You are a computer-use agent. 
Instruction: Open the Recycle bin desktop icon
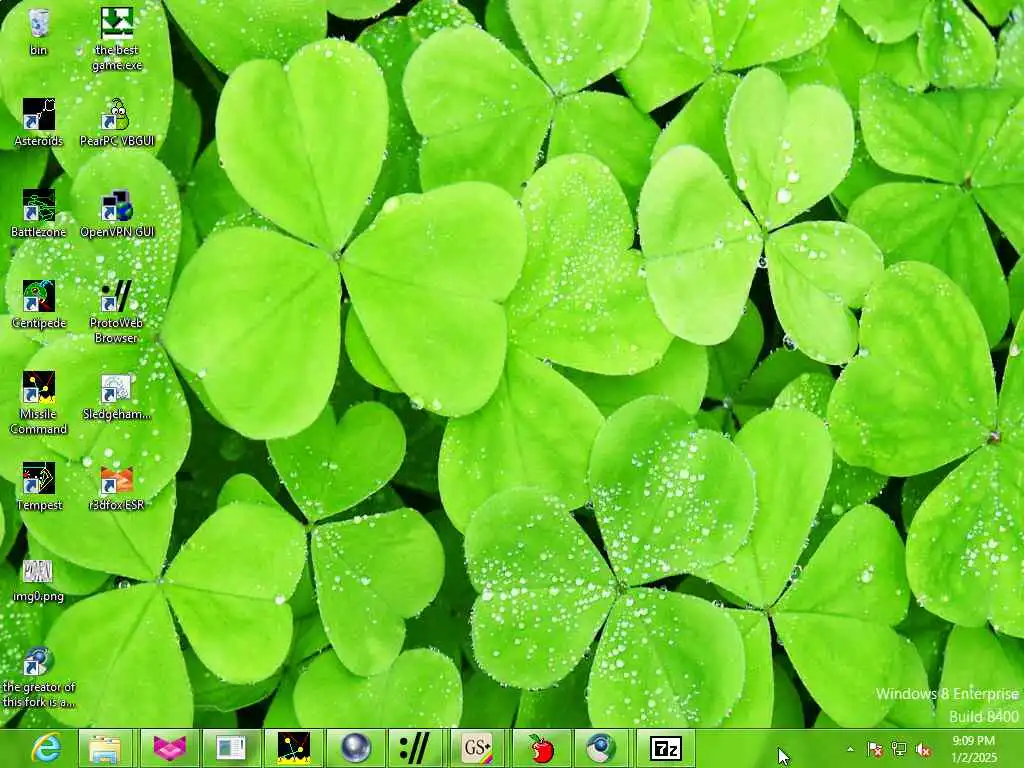pos(39,31)
